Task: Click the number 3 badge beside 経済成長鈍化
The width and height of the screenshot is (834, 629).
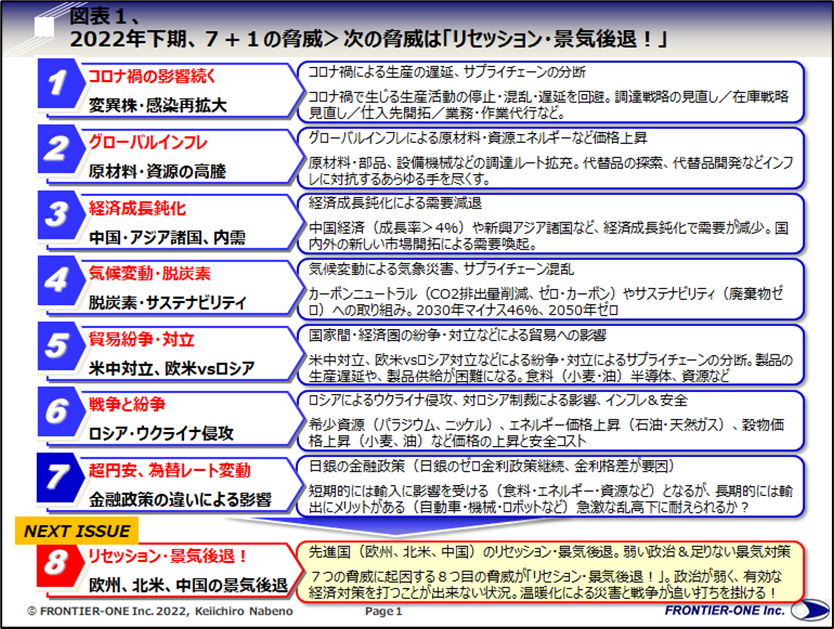Action: click(x=58, y=213)
